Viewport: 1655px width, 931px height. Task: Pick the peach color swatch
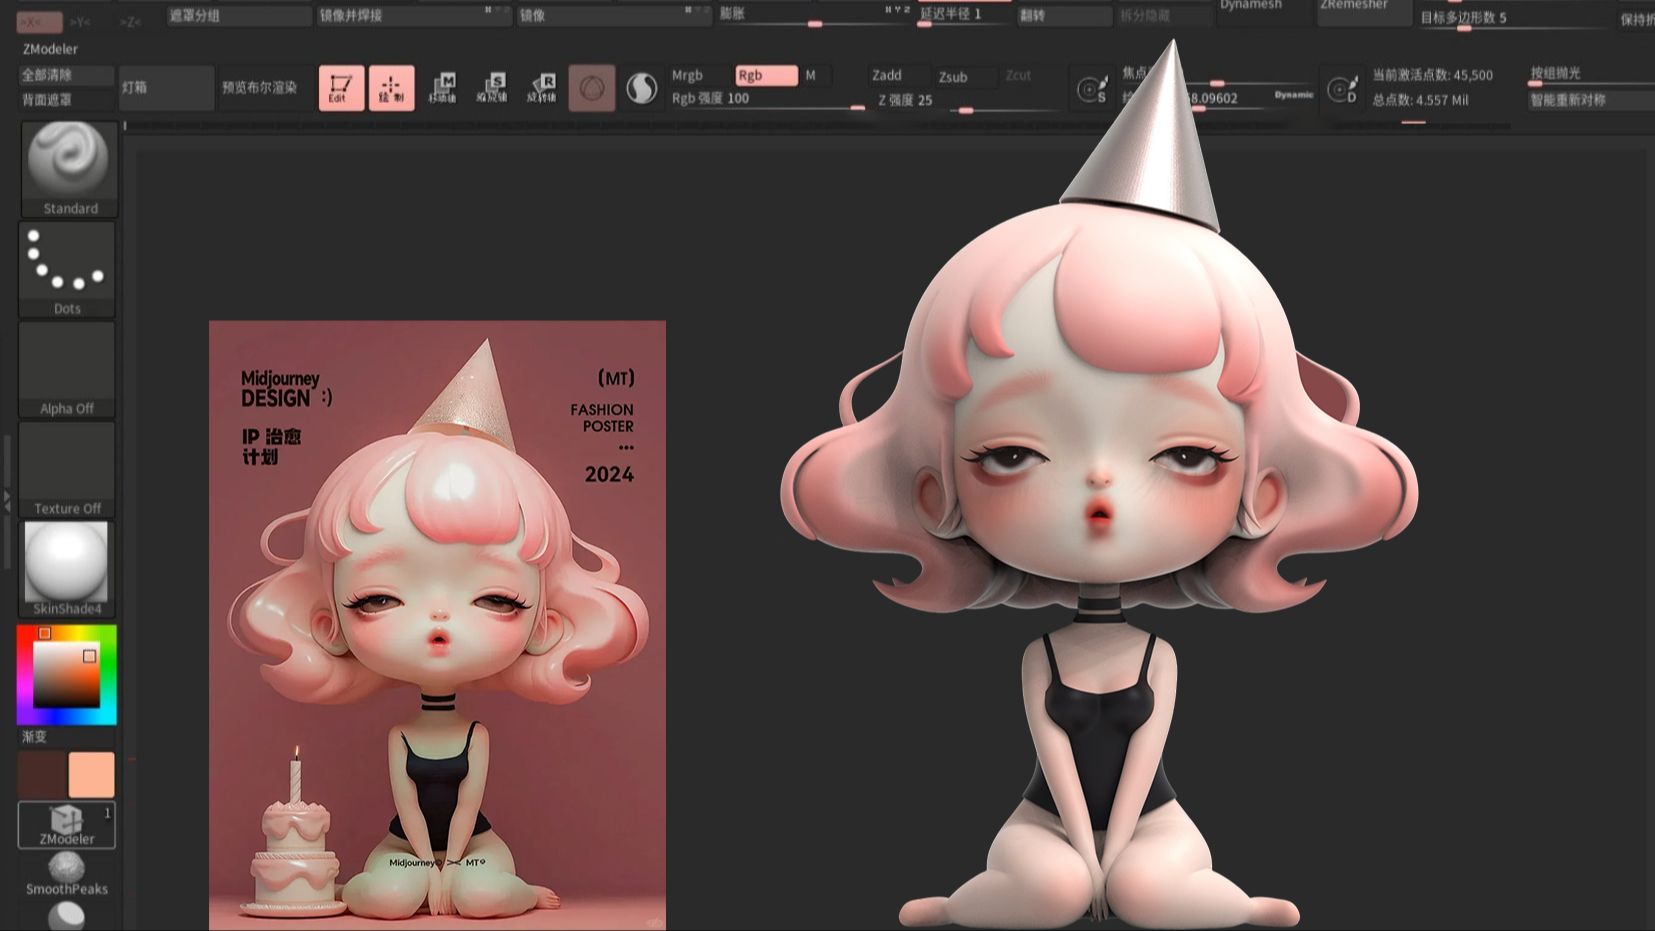coord(92,775)
